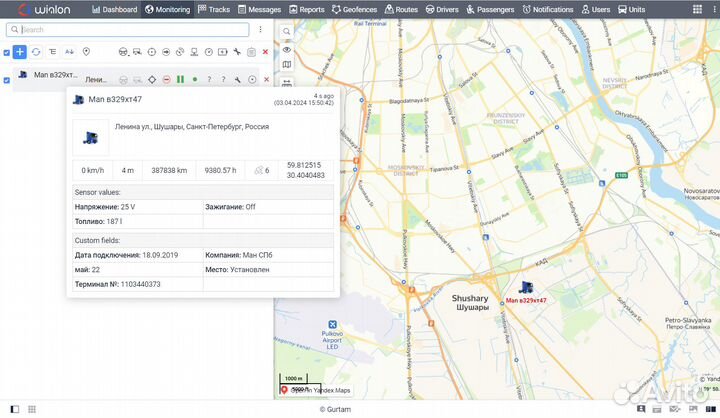Click the trailer column header icon
This screenshot has width=720, height=418.
coord(137,52)
